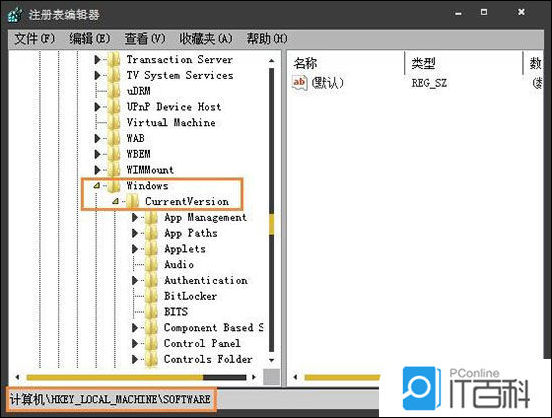Open the 文件(F) menu

pyautogui.click(x=34, y=38)
